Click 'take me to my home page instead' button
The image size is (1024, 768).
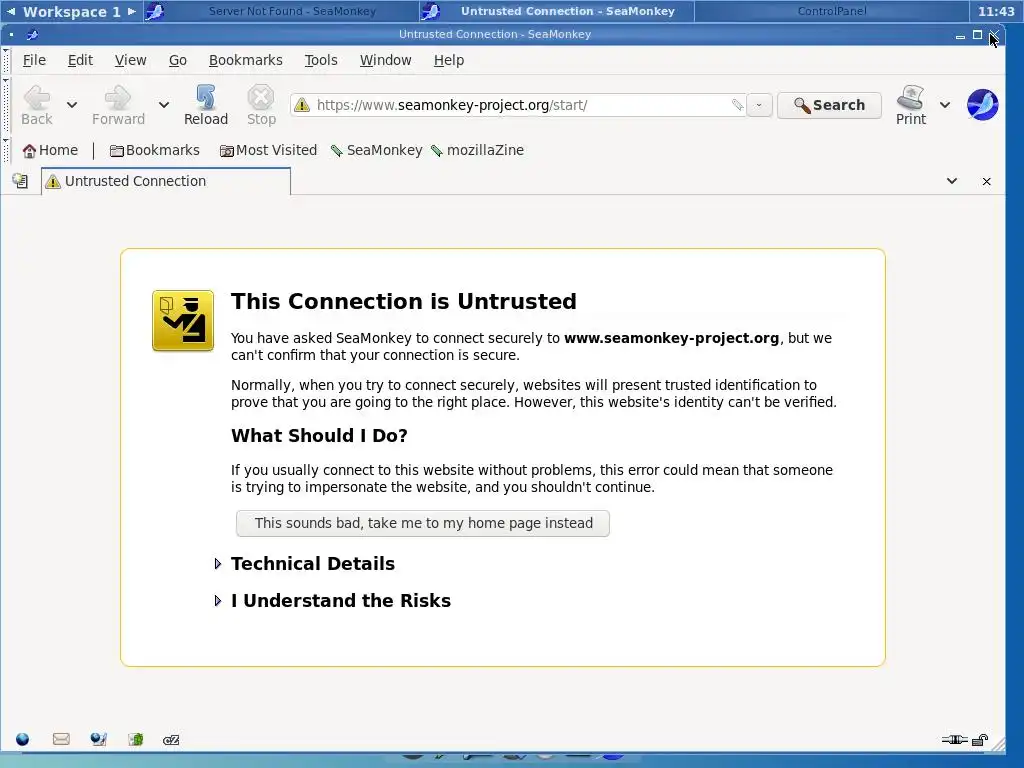[423, 523]
